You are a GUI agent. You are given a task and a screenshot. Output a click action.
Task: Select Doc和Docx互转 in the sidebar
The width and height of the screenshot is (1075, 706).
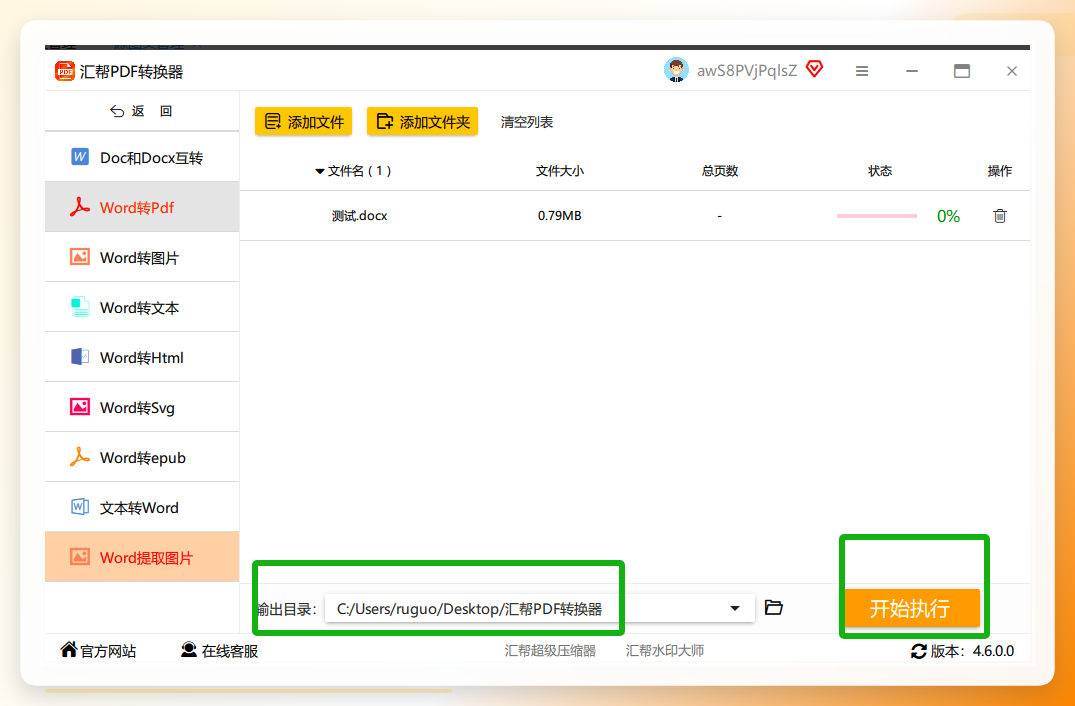142,158
